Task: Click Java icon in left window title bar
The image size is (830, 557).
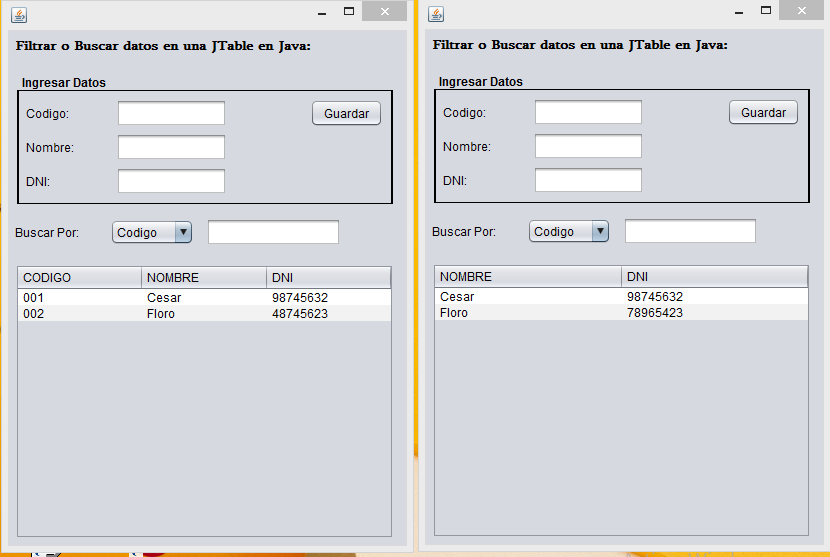Action: (x=19, y=15)
